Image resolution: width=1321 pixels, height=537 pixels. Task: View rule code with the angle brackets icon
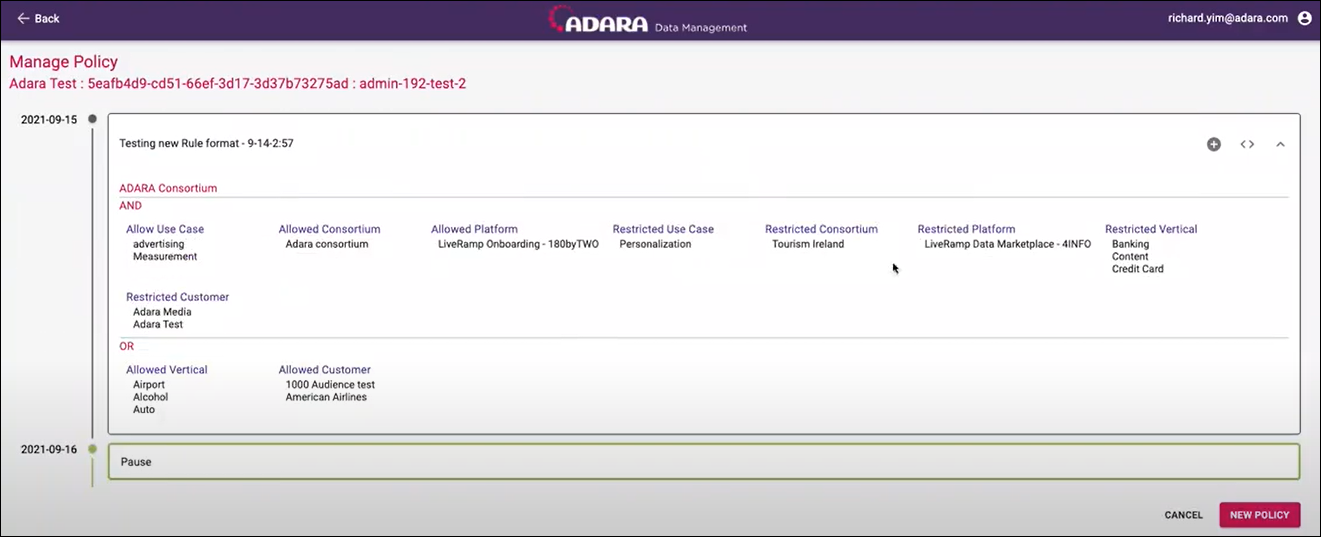pos(1247,144)
